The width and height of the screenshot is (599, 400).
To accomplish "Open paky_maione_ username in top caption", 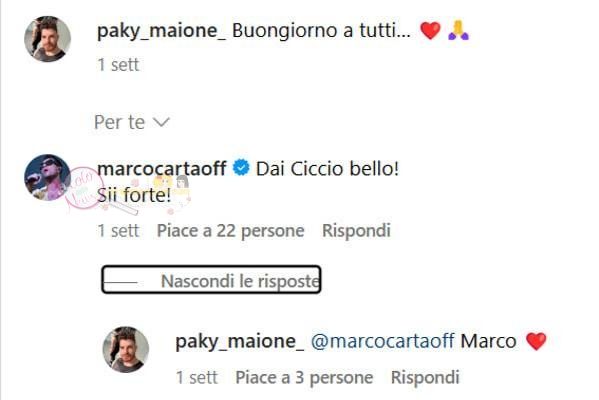I will pyautogui.click(x=161, y=31).
